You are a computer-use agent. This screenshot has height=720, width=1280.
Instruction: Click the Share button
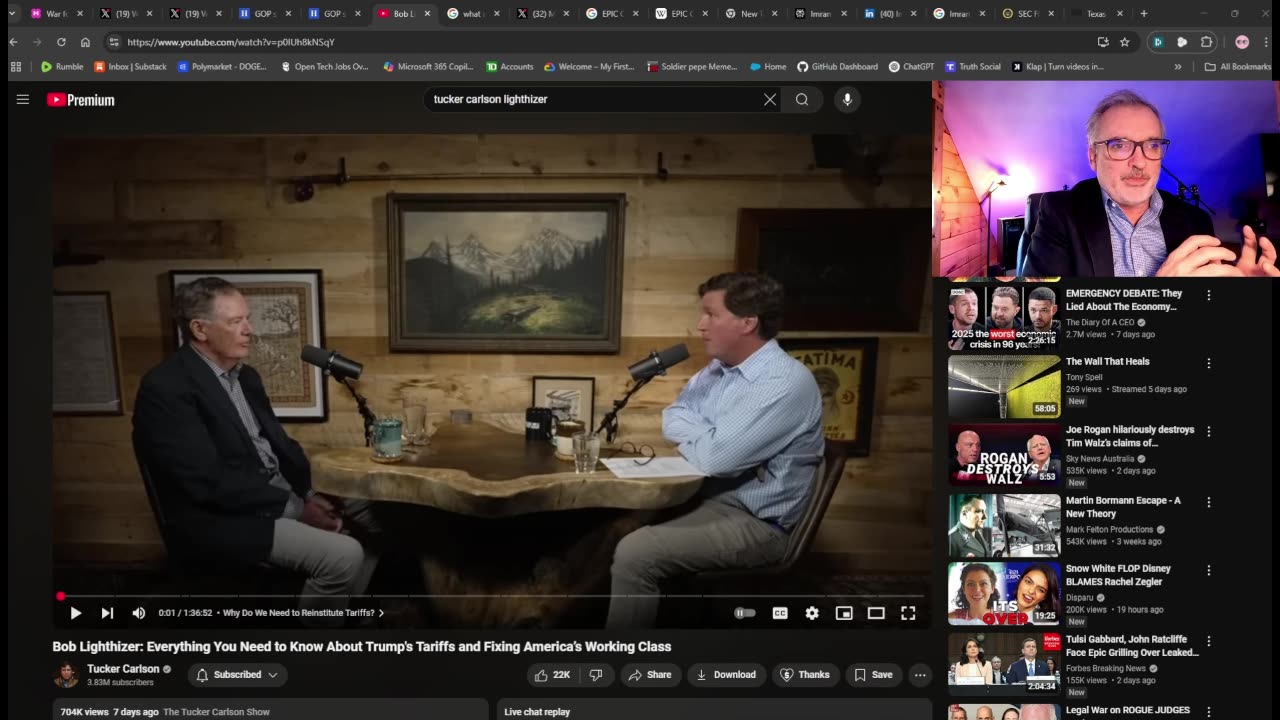coord(649,675)
